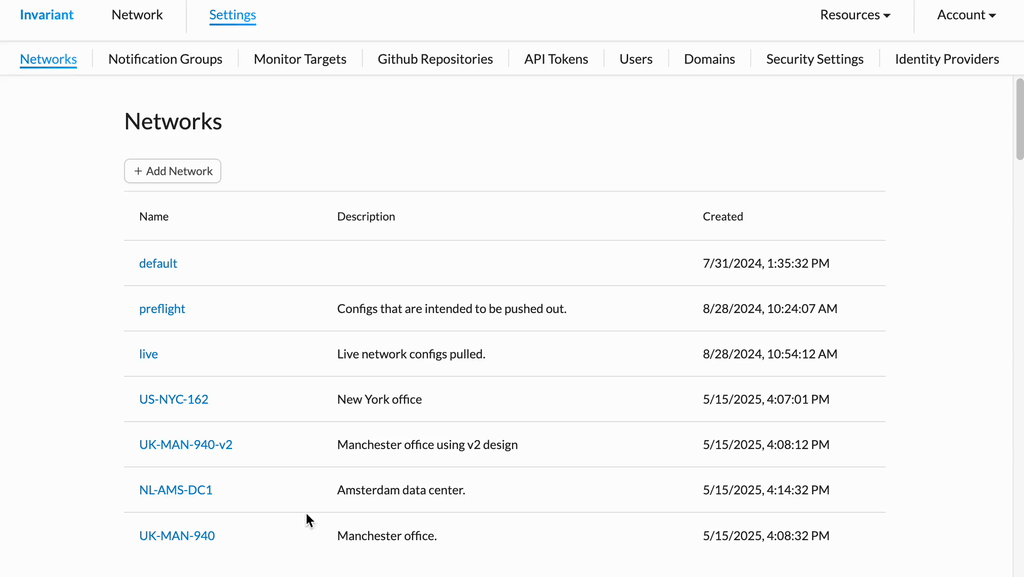Open the preflight network
Image resolution: width=1024 pixels, height=577 pixels.
[x=162, y=309]
